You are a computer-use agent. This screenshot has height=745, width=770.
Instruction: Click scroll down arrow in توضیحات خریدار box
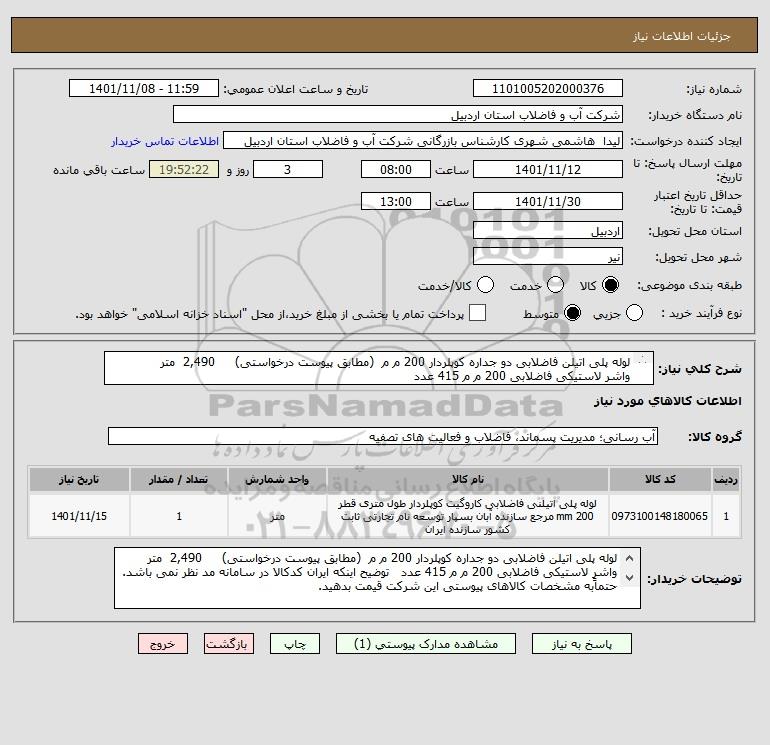point(629,578)
